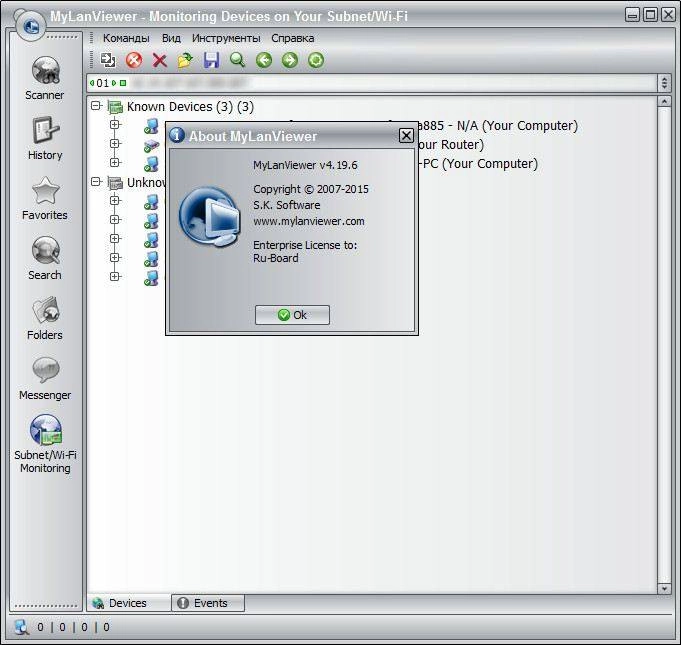681x645 pixels.
Task: Click the address bar spinner on the right
Action: pos(664,83)
